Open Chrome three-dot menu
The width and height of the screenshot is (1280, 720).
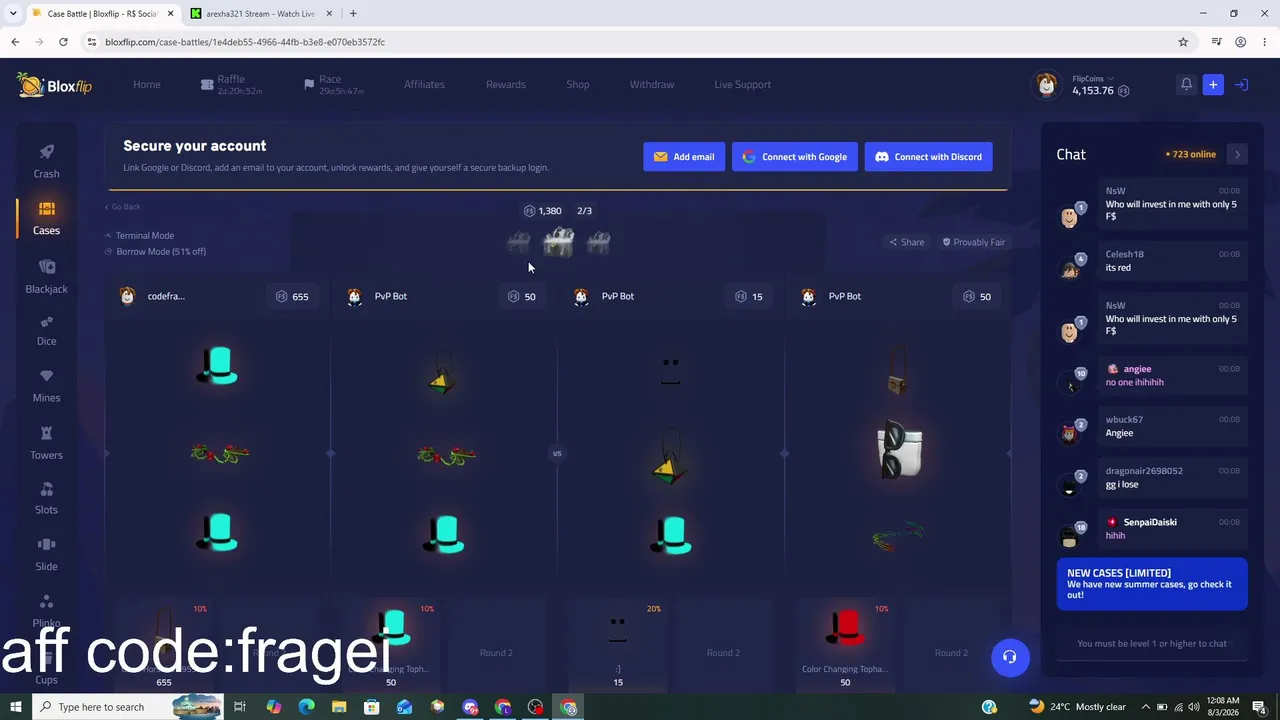click(x=1265, y=42)
